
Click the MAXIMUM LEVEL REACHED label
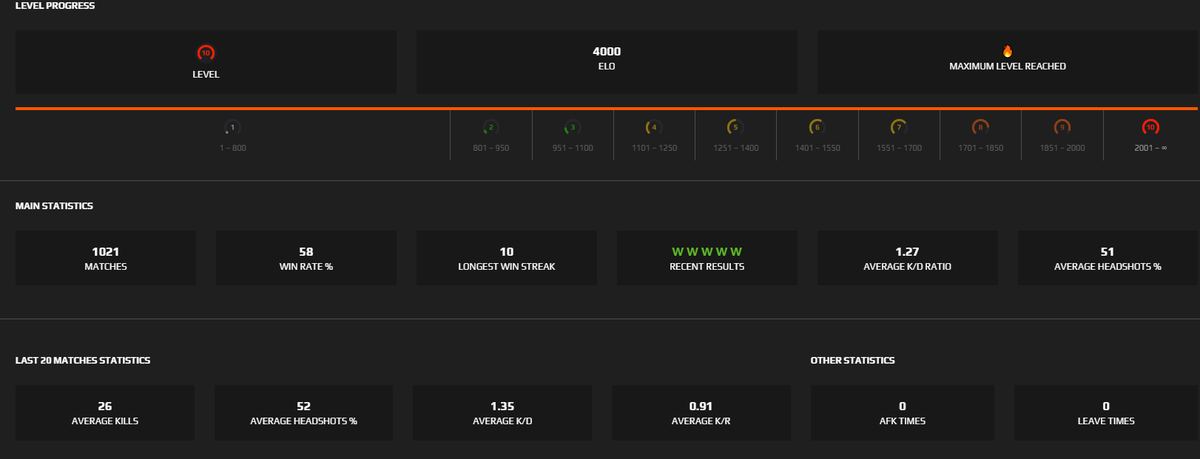[x=1007, y=66]
